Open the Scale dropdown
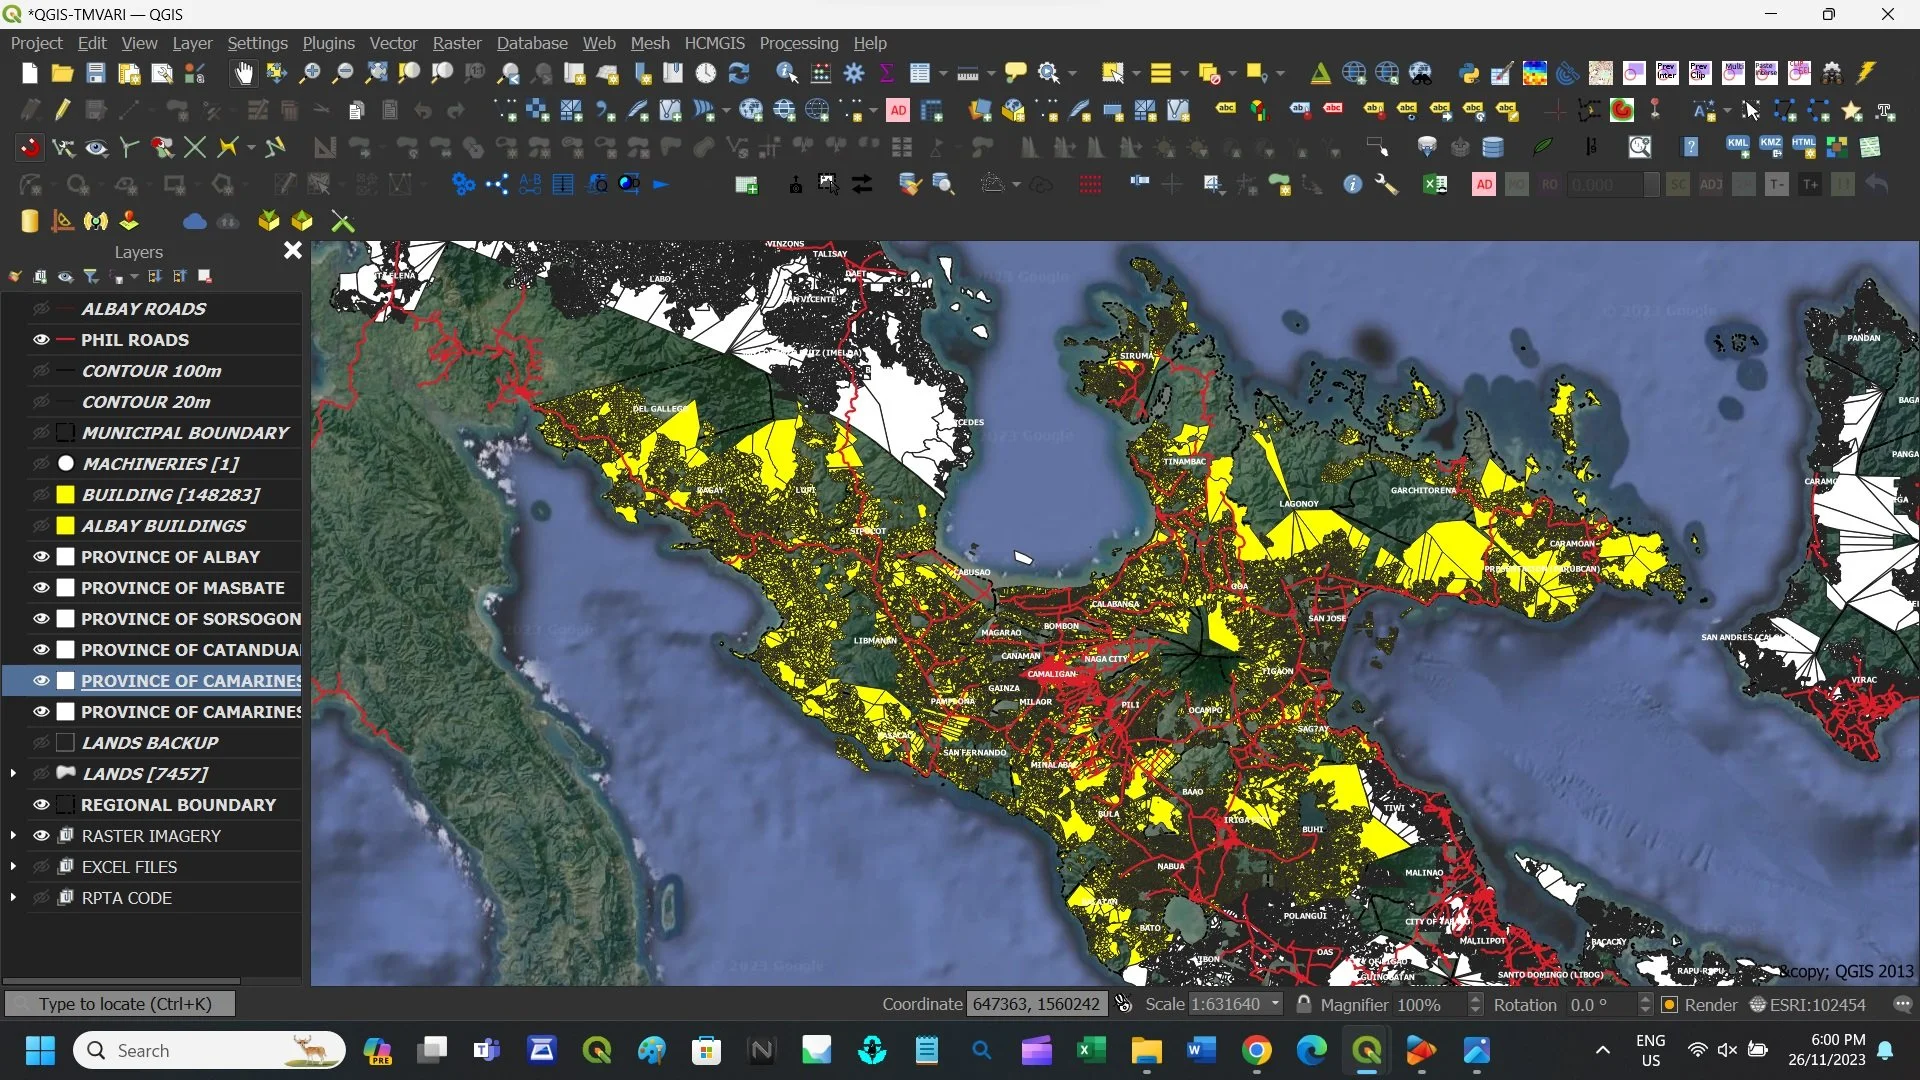The image size is (1920, 1080). click(x=1274, y=1004)
